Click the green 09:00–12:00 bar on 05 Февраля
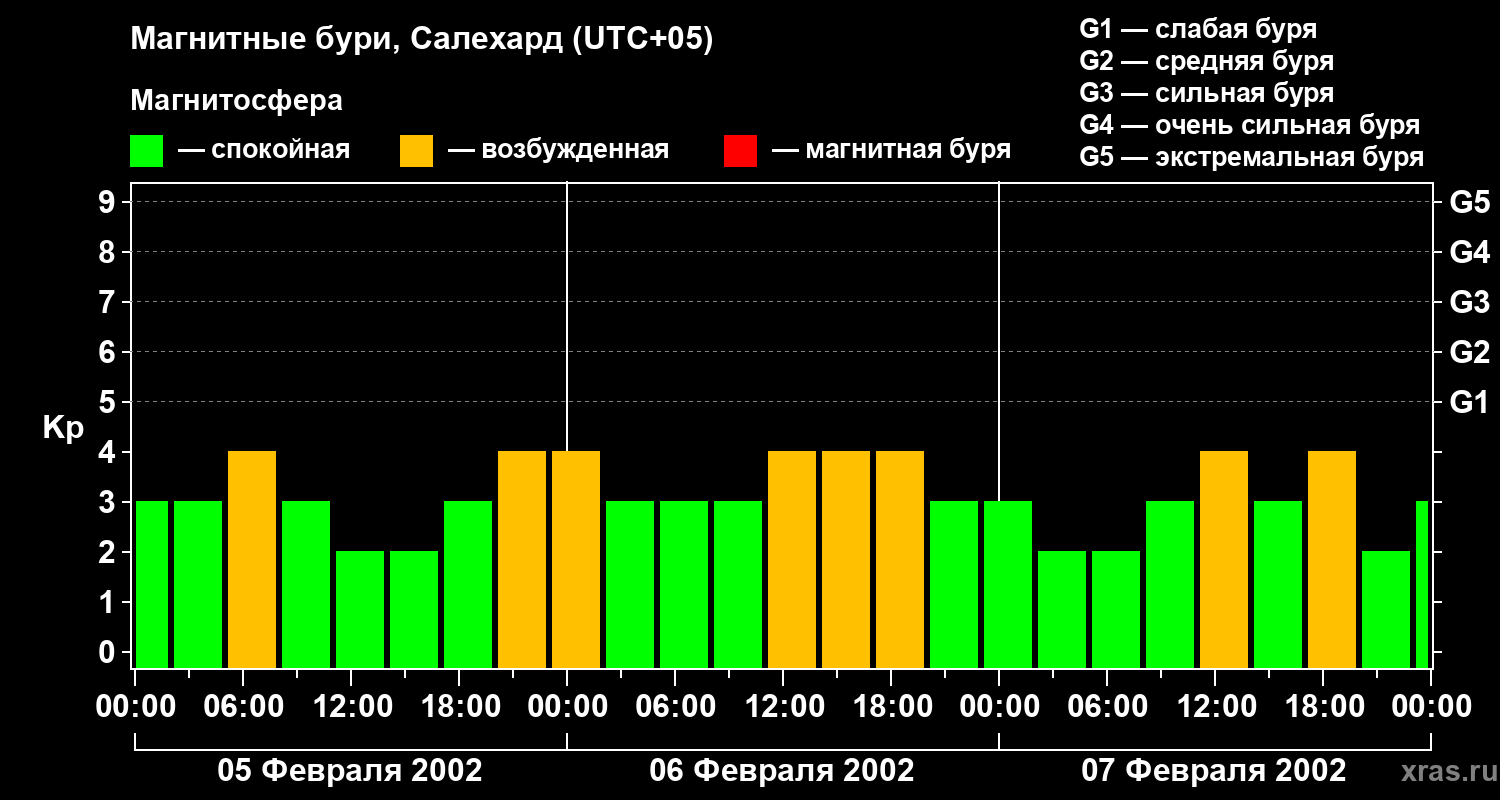 coord(306,585)
